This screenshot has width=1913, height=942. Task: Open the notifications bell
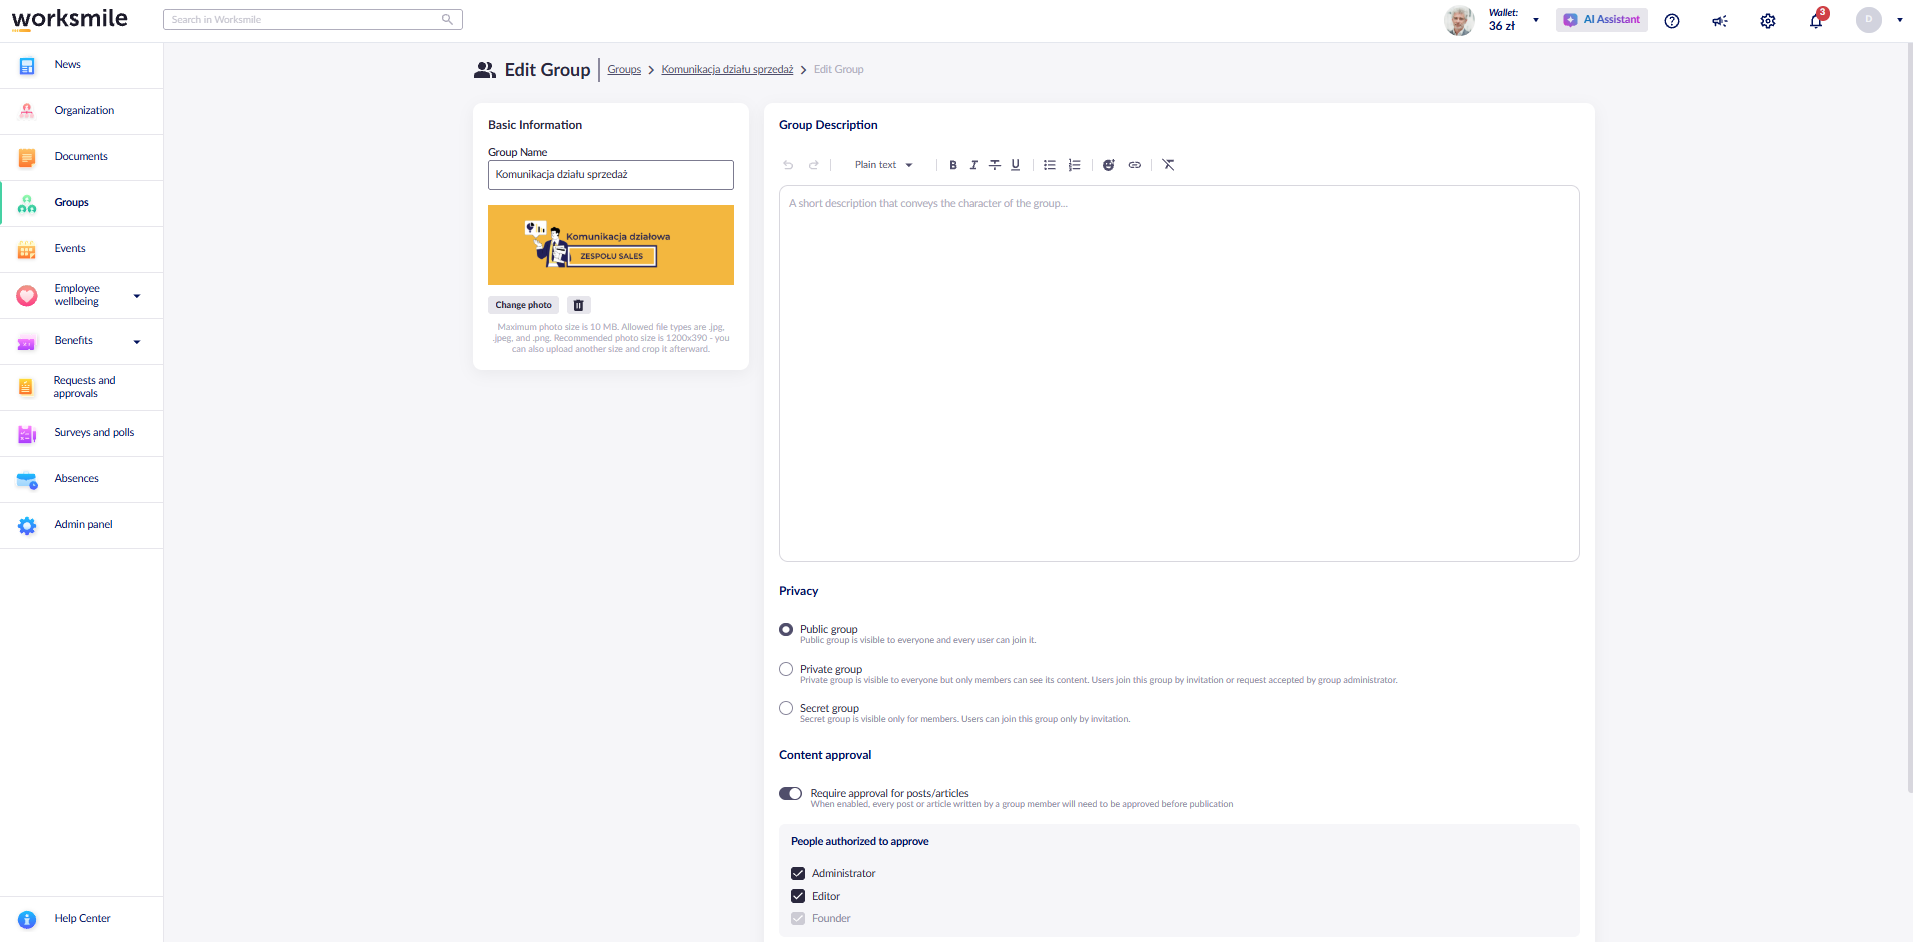1816,21
